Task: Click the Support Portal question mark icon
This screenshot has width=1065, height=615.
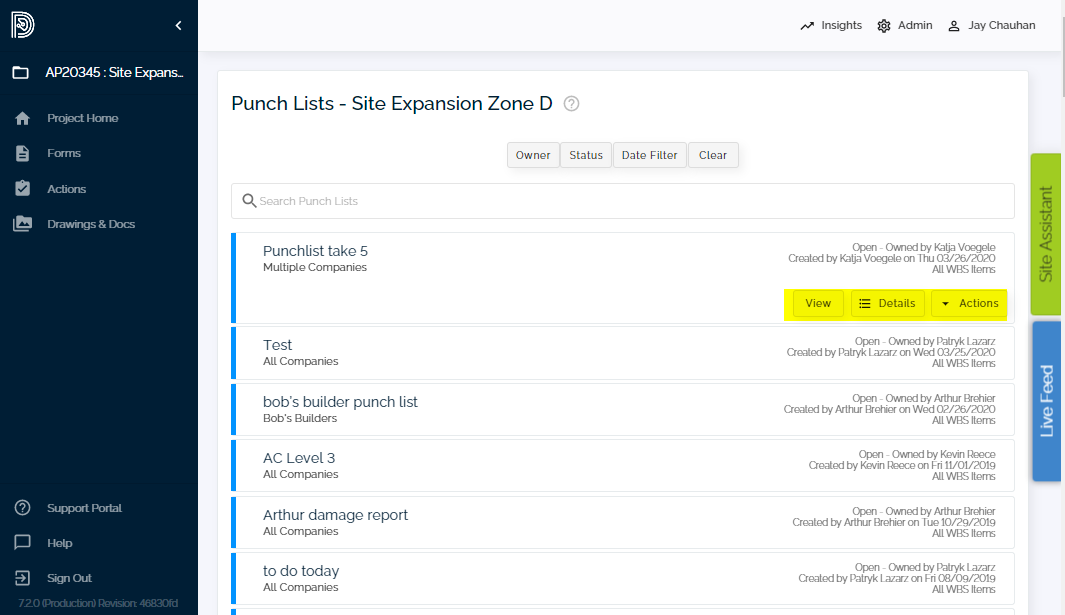Action: tap(22, 507)
